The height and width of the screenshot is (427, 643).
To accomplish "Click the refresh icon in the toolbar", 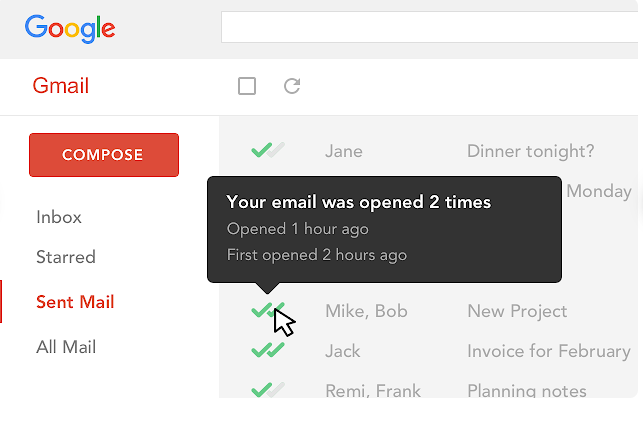I will (x=292, y=87).
